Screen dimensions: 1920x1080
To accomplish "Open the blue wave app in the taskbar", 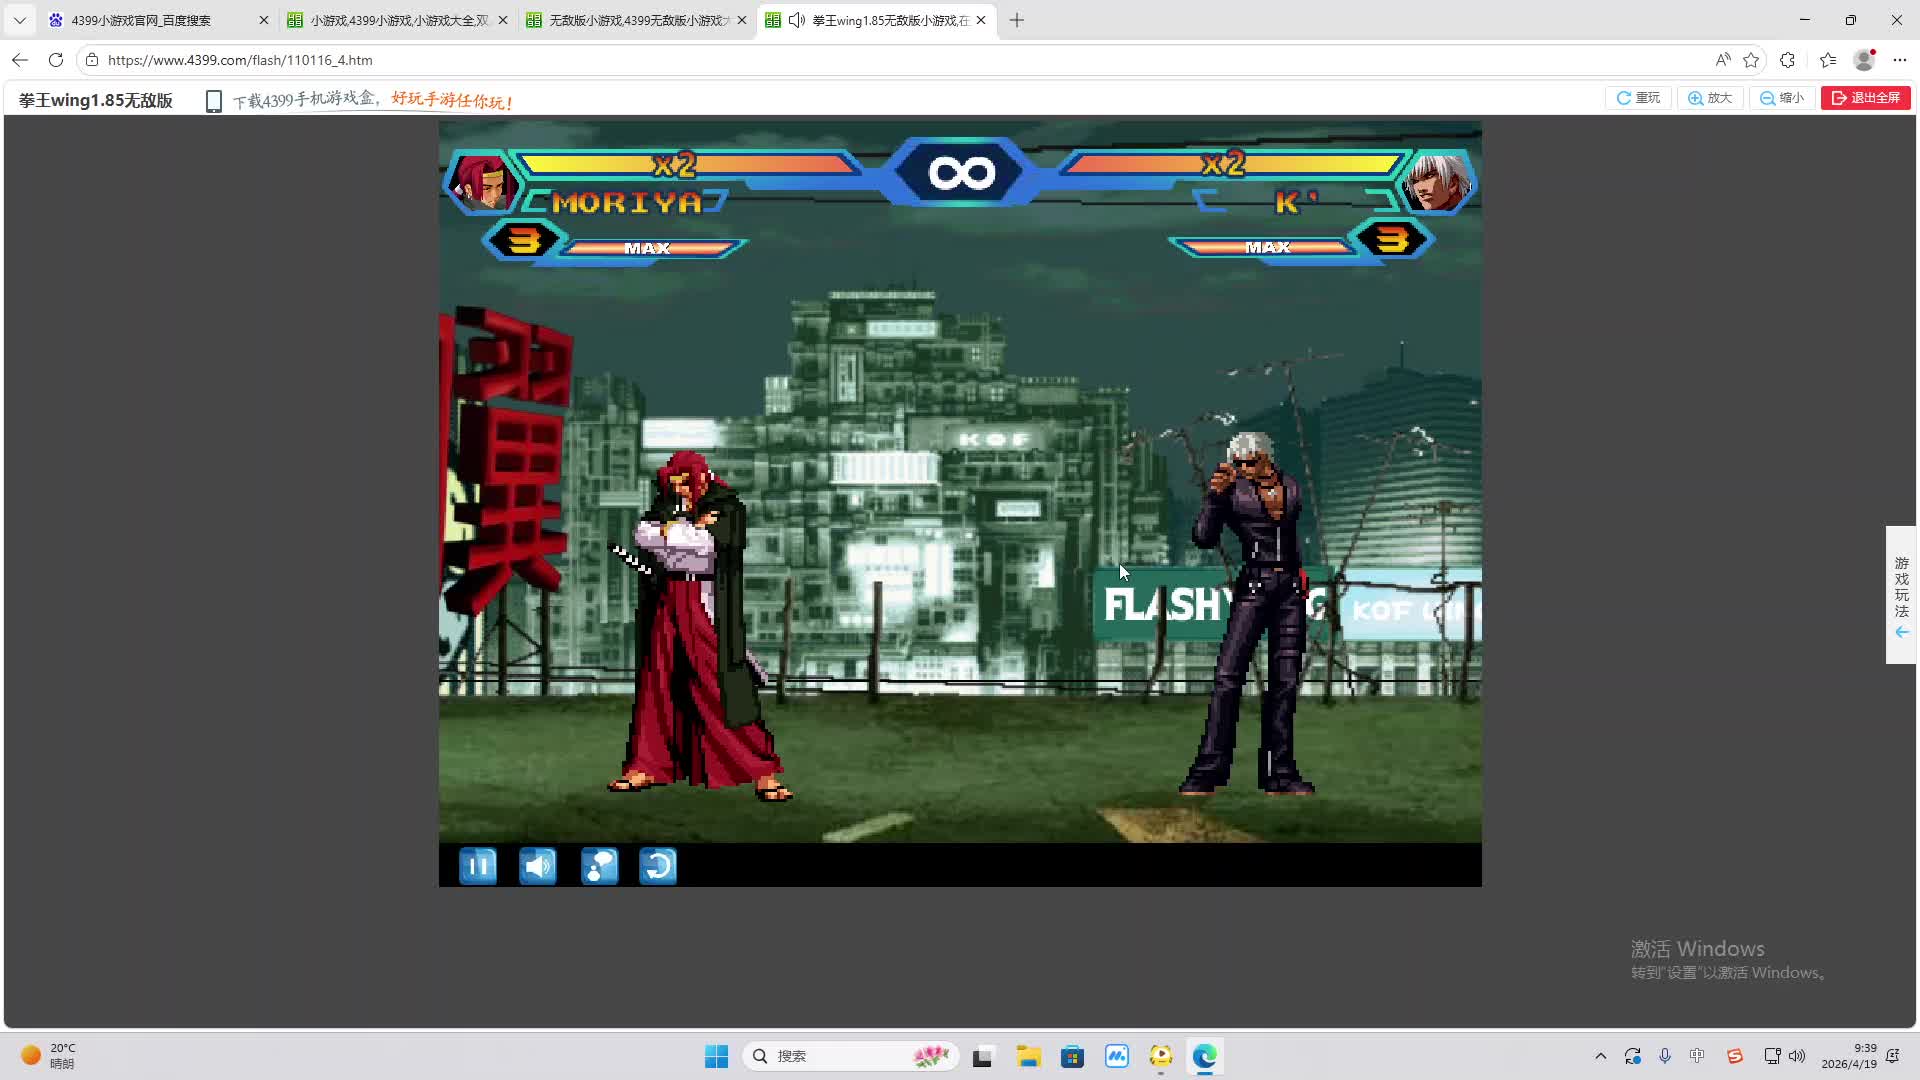I will click(1117, 1056).
